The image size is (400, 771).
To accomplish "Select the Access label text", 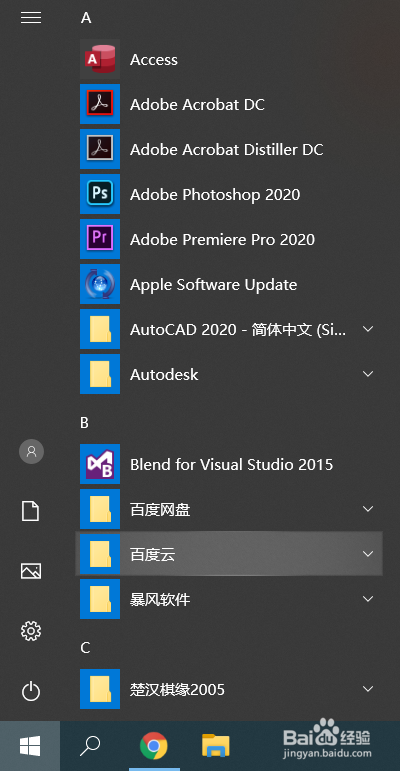I will pos(154,60).
